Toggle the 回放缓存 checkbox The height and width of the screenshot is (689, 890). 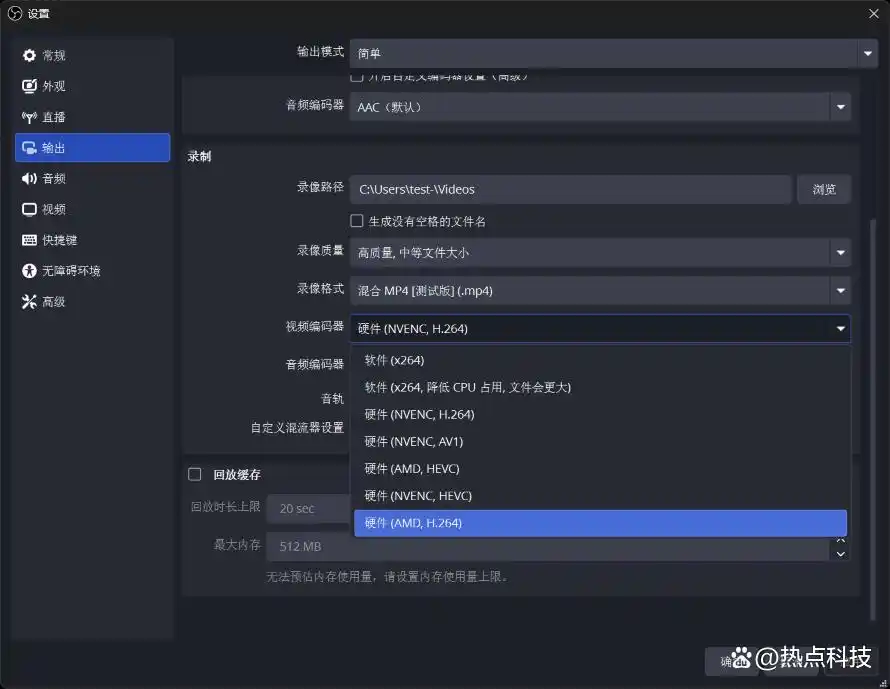194,474
